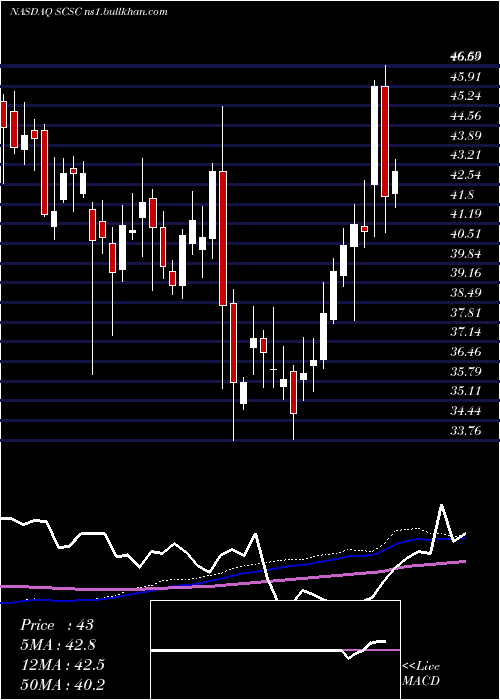Click the <<Live MACD label
The width and height of the screenshot is (500, 700).
(x=421, y=673)
